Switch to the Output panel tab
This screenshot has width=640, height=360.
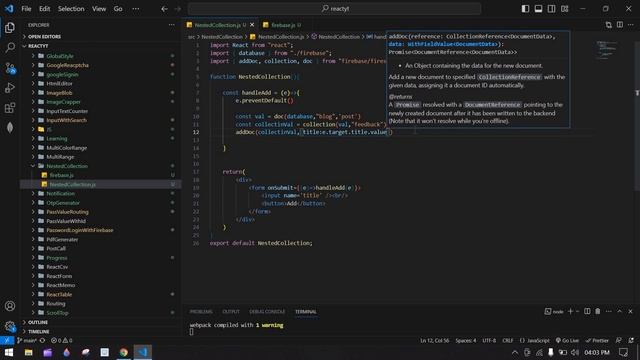231,312
